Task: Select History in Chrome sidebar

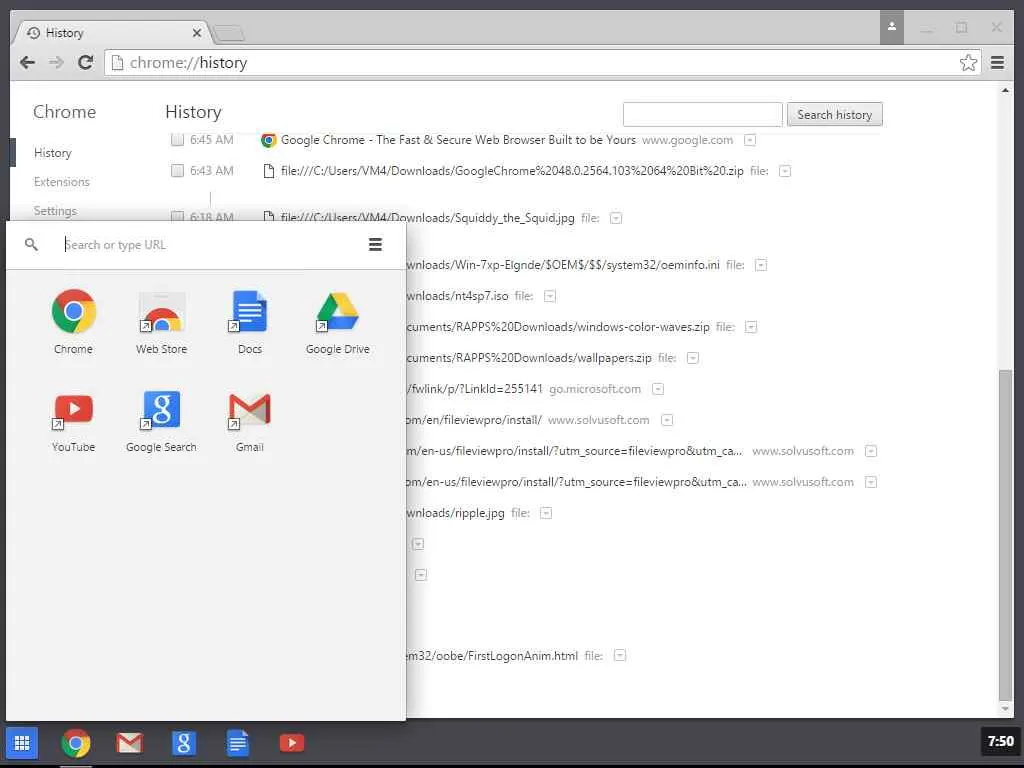Action: (x=53, y=153)
